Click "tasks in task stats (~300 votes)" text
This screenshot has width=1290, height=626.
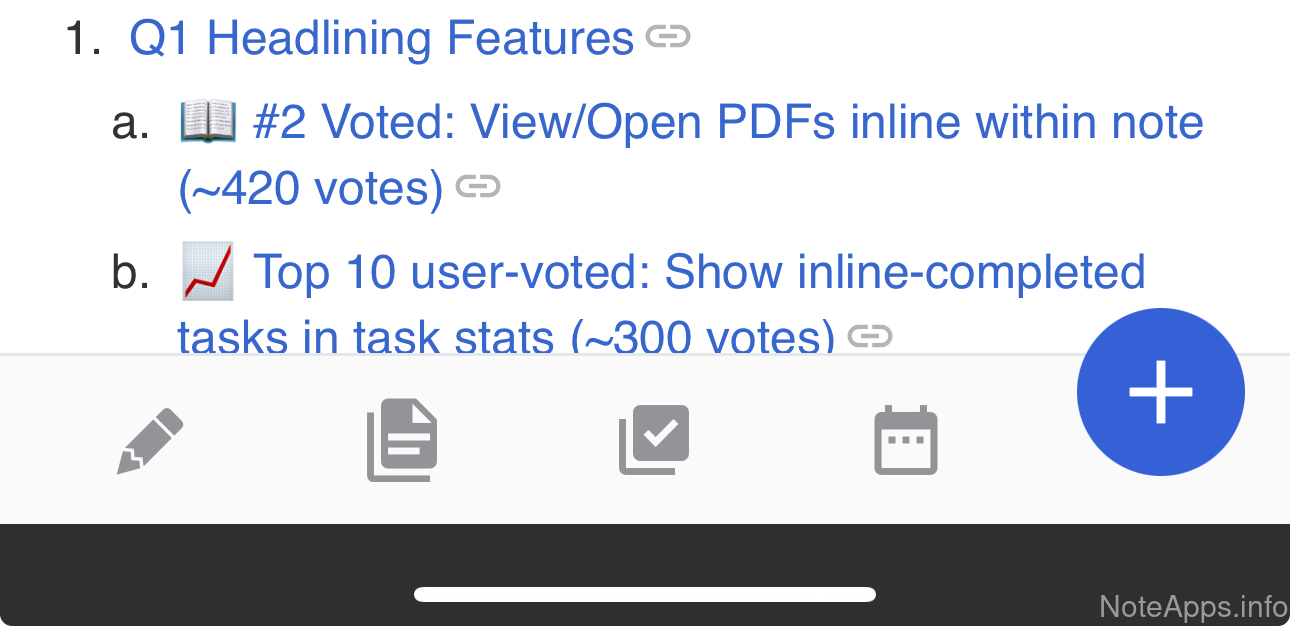click(x=505, y=338)
